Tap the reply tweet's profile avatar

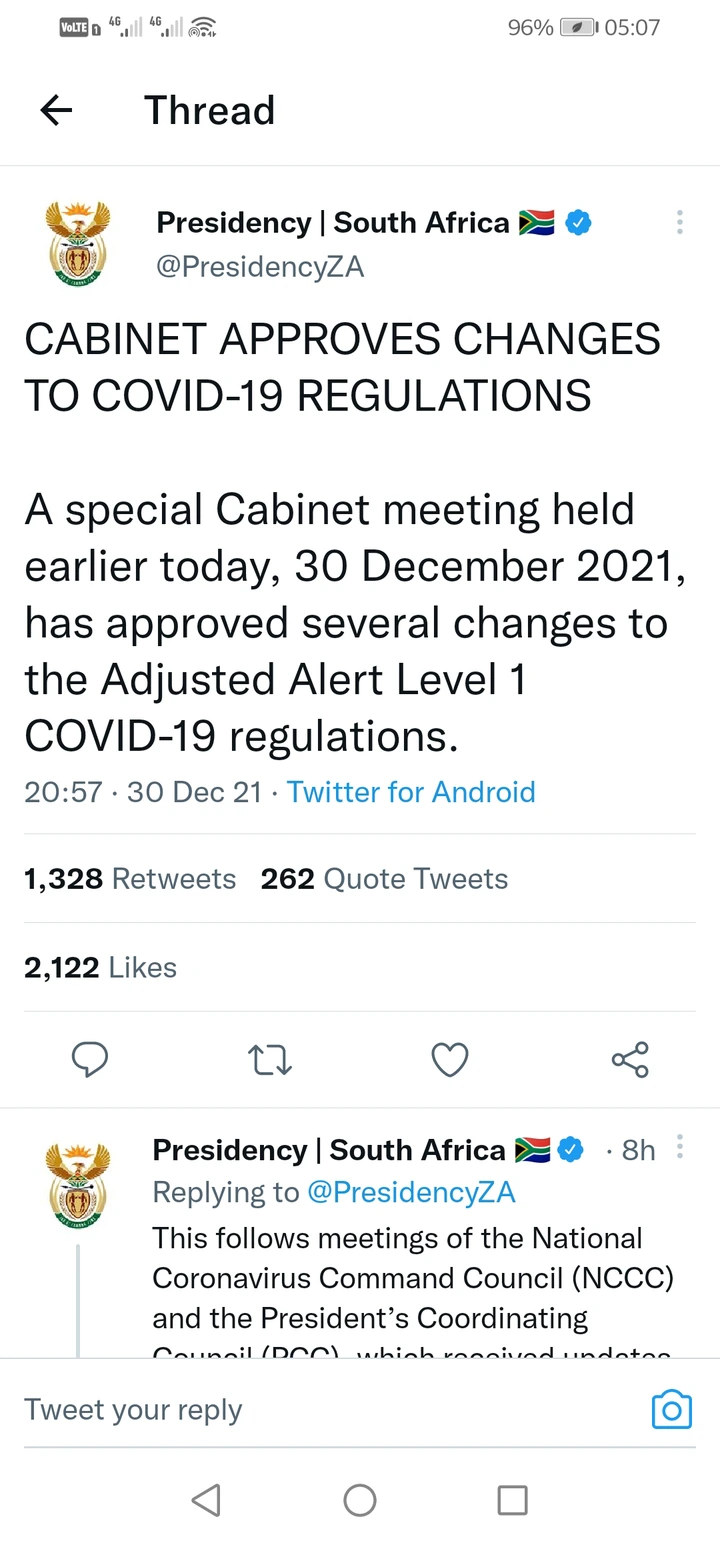78,1187
